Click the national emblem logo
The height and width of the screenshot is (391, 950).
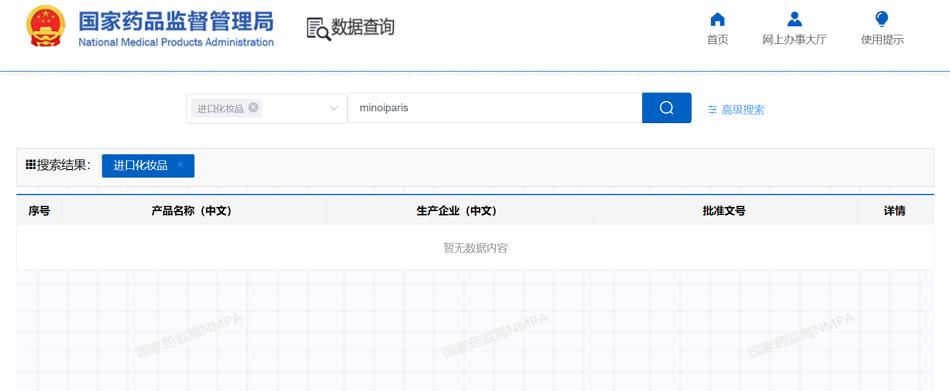pos(45,26)
